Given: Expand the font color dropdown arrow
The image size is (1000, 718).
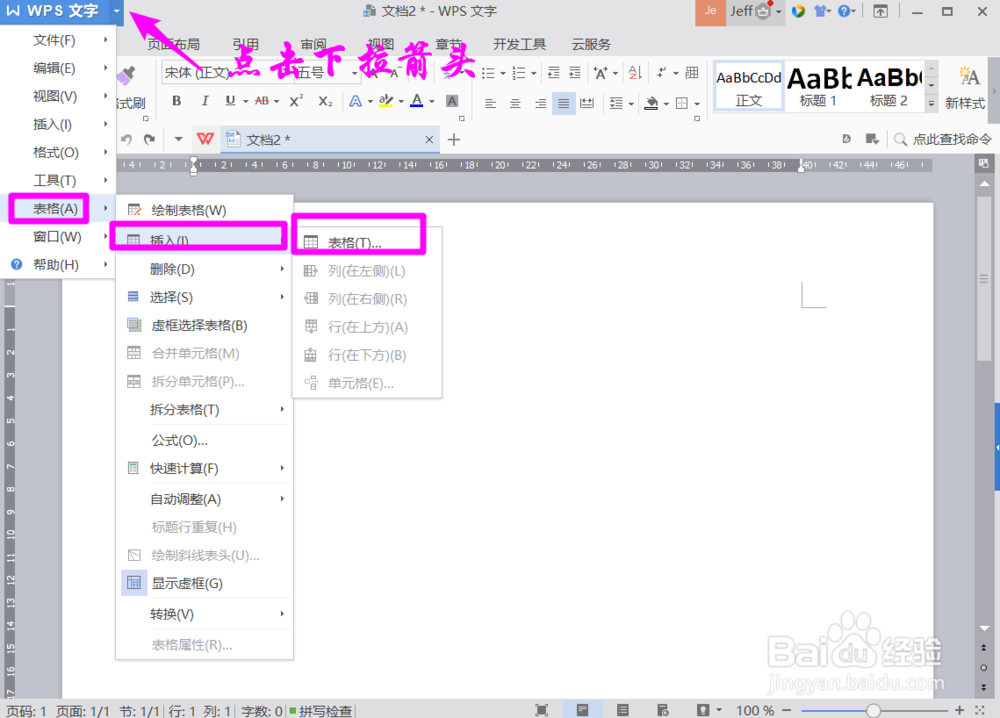Looking at the screenshot, I should [x=431, y=99].
